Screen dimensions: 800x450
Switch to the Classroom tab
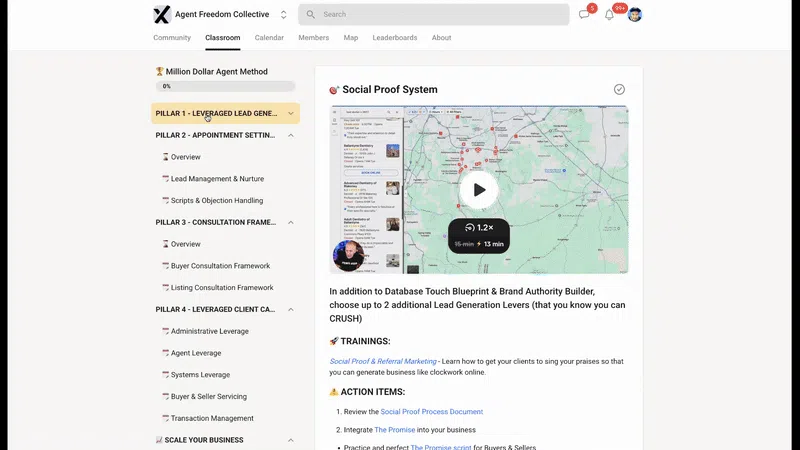click(222, 38)
